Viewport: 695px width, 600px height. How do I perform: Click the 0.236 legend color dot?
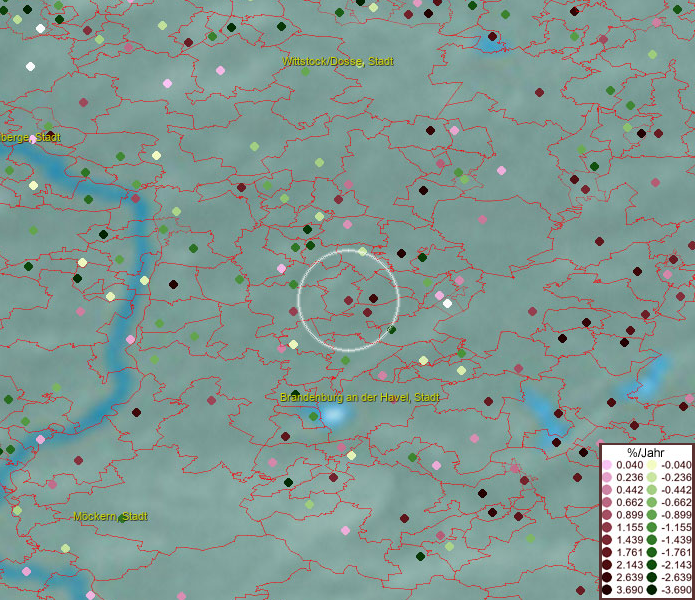(607, 478)
